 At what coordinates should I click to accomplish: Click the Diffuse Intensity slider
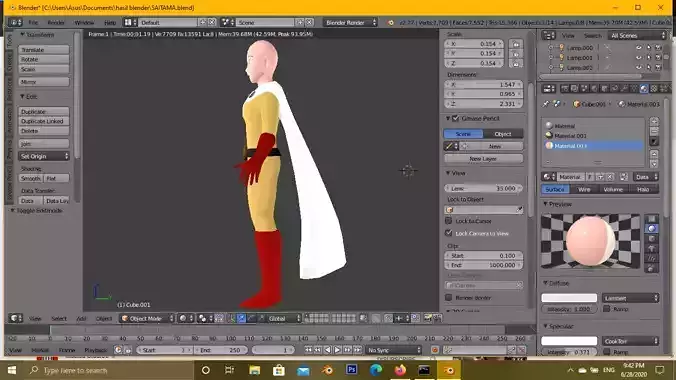click(x=569, y=309)
